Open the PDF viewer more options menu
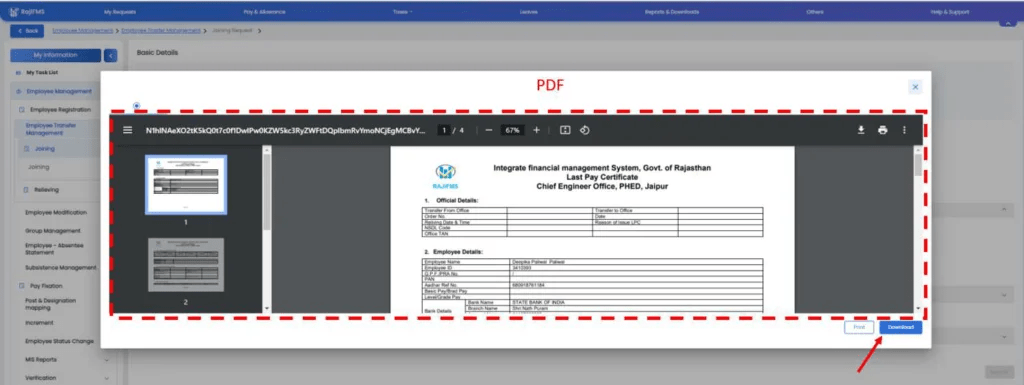This screenshot has height=385, width=1024. [904, 130]
